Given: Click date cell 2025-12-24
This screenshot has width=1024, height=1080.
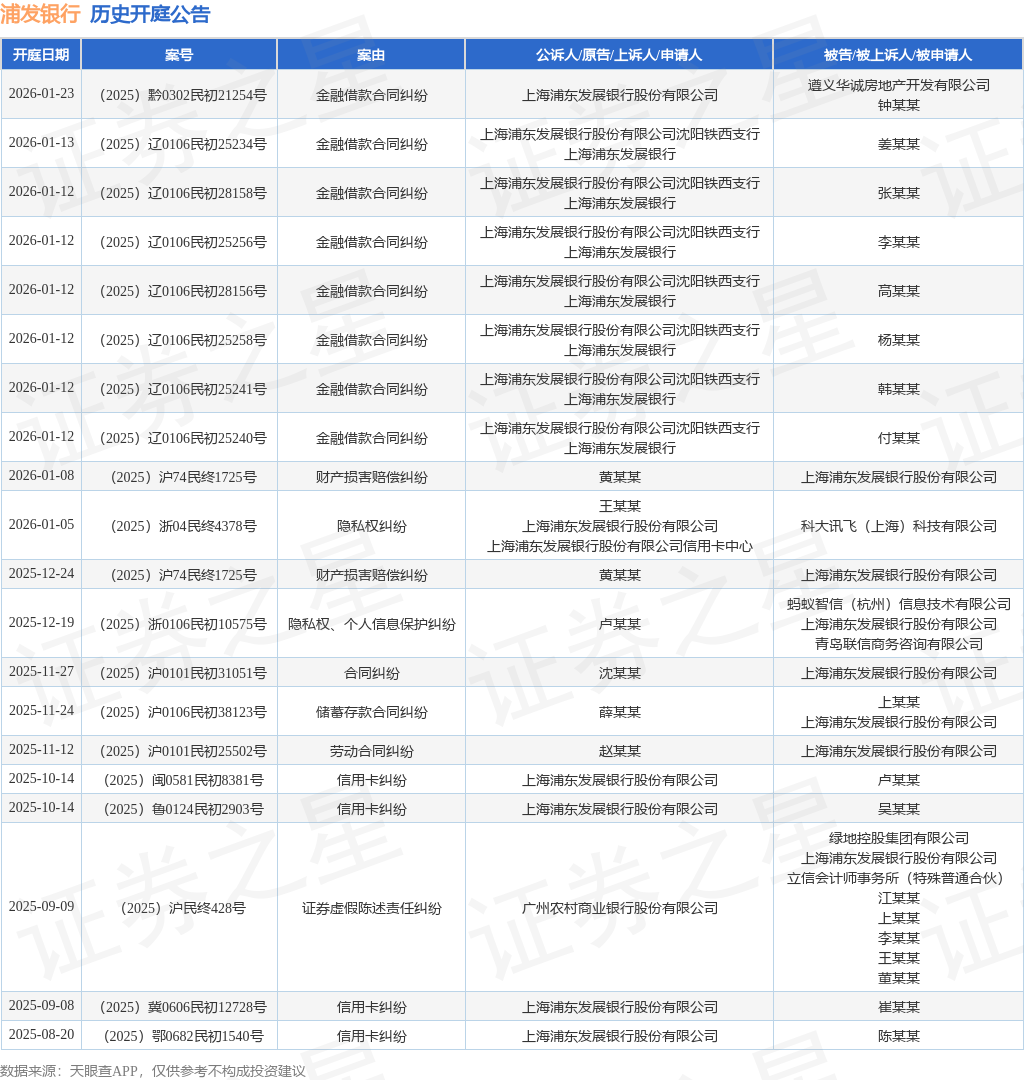Looking at the screenshot, I should point(41,573).
